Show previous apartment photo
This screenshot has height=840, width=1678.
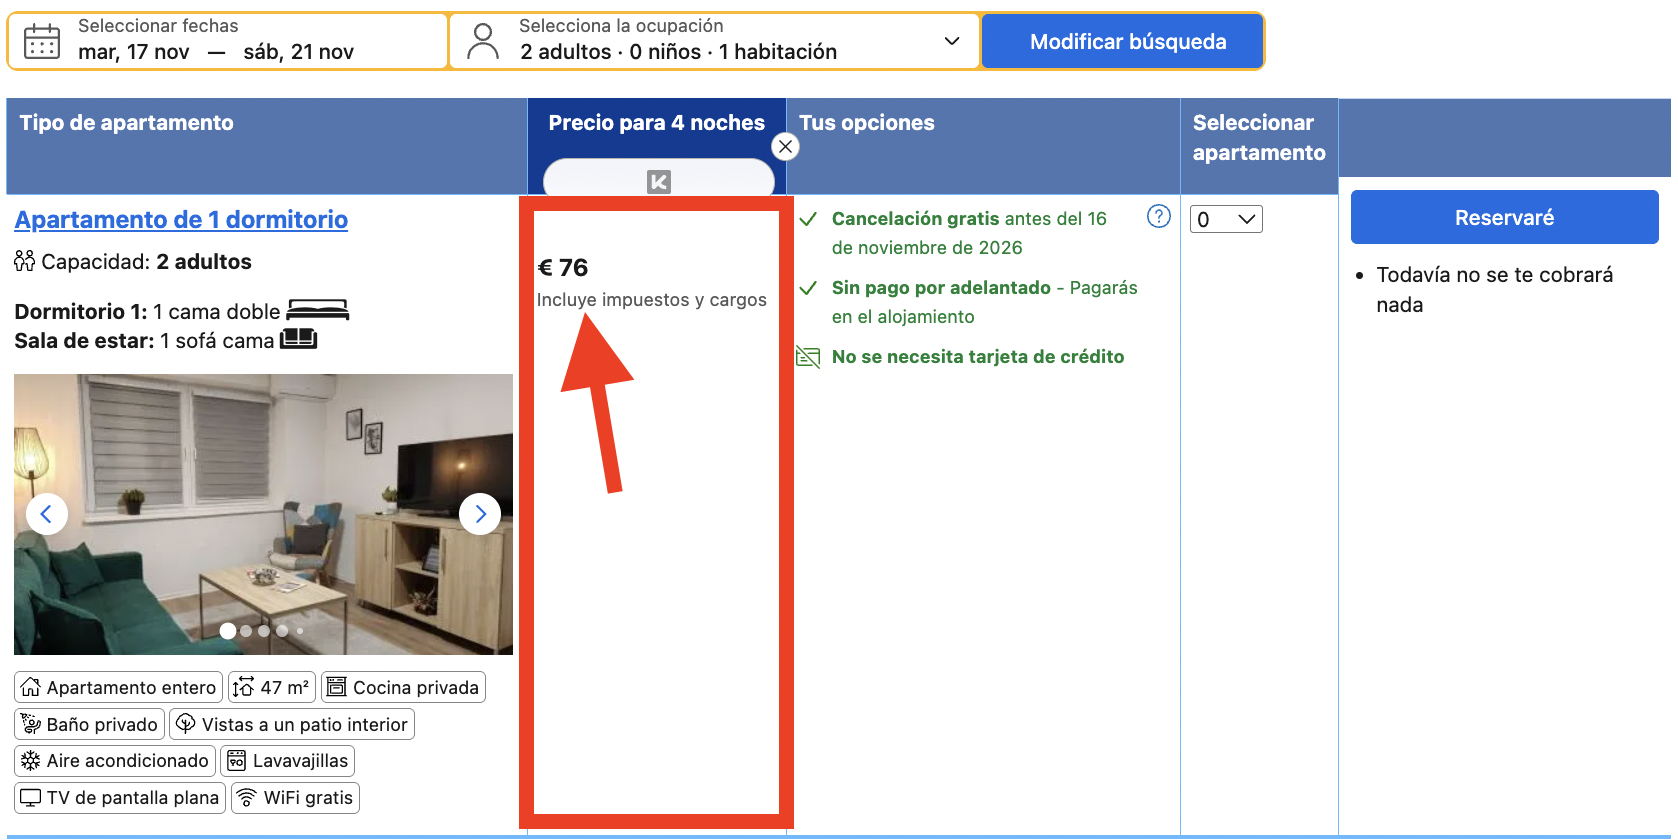point(46,514)
